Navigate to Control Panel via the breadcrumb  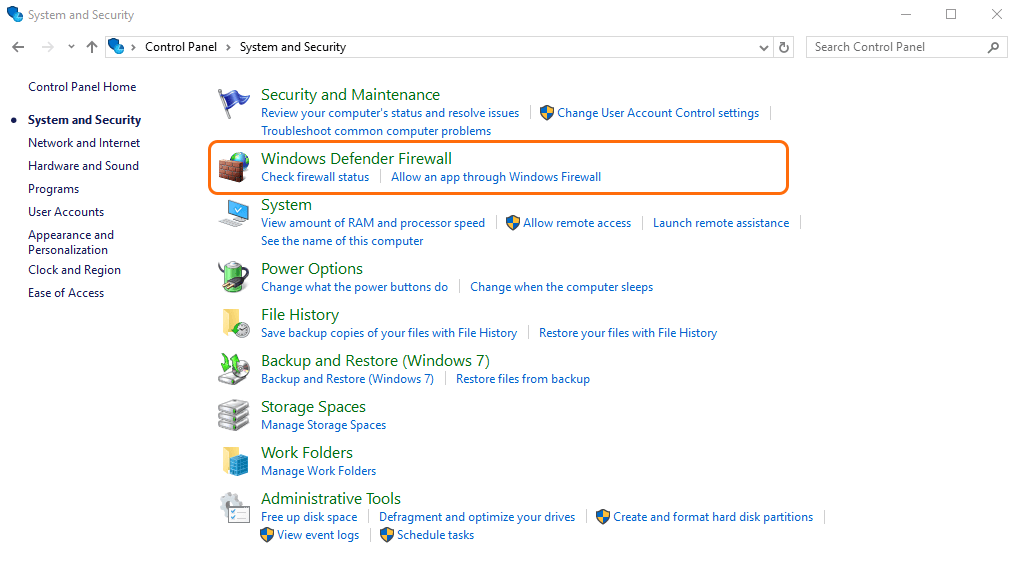(181, 46)
